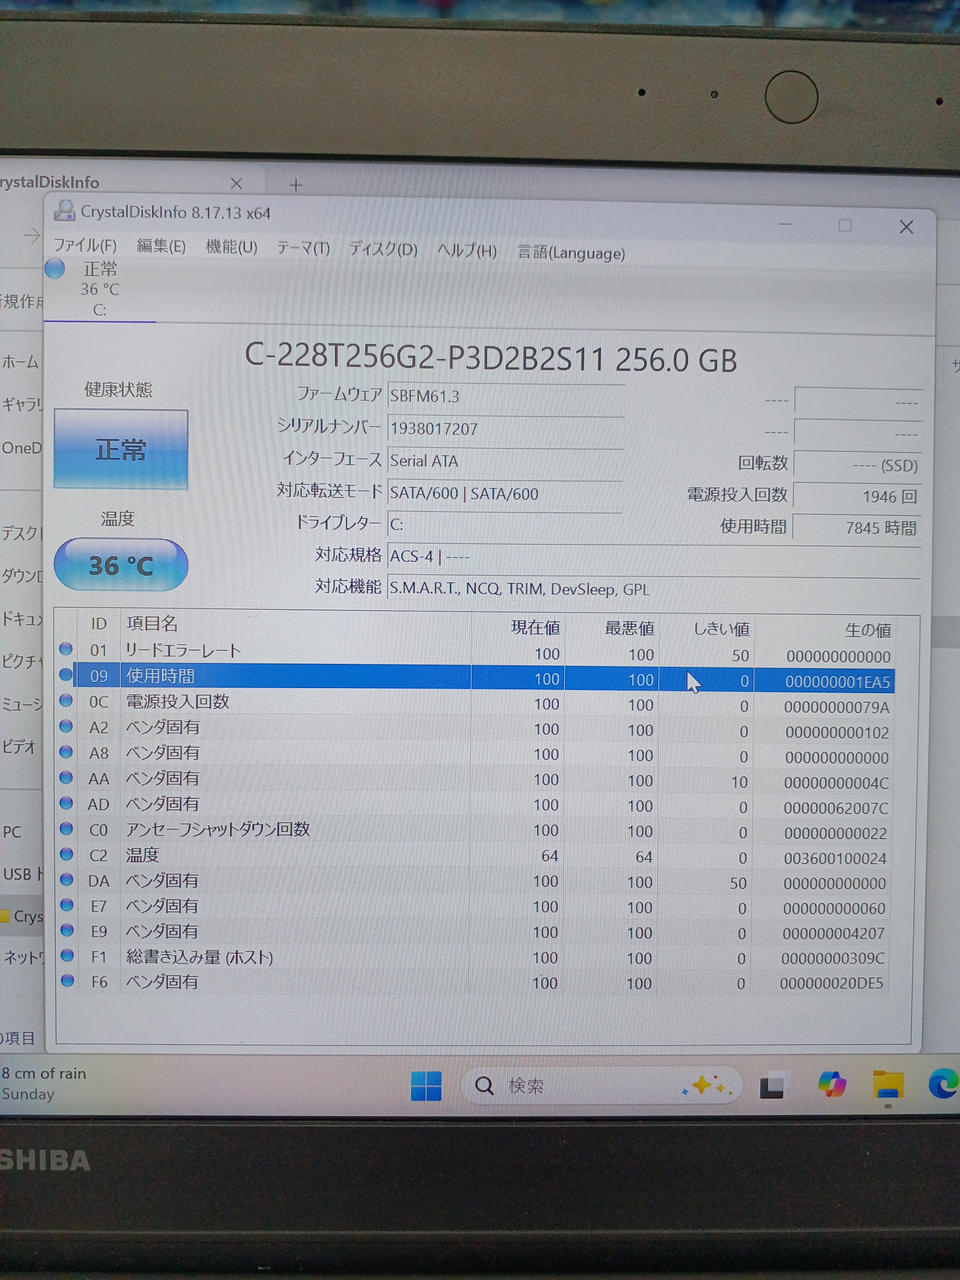Viewport: 960px width, 1280px height.
Task: Click the CrystalDiskInfo title bar app icon
Action: tap(65, 210)
